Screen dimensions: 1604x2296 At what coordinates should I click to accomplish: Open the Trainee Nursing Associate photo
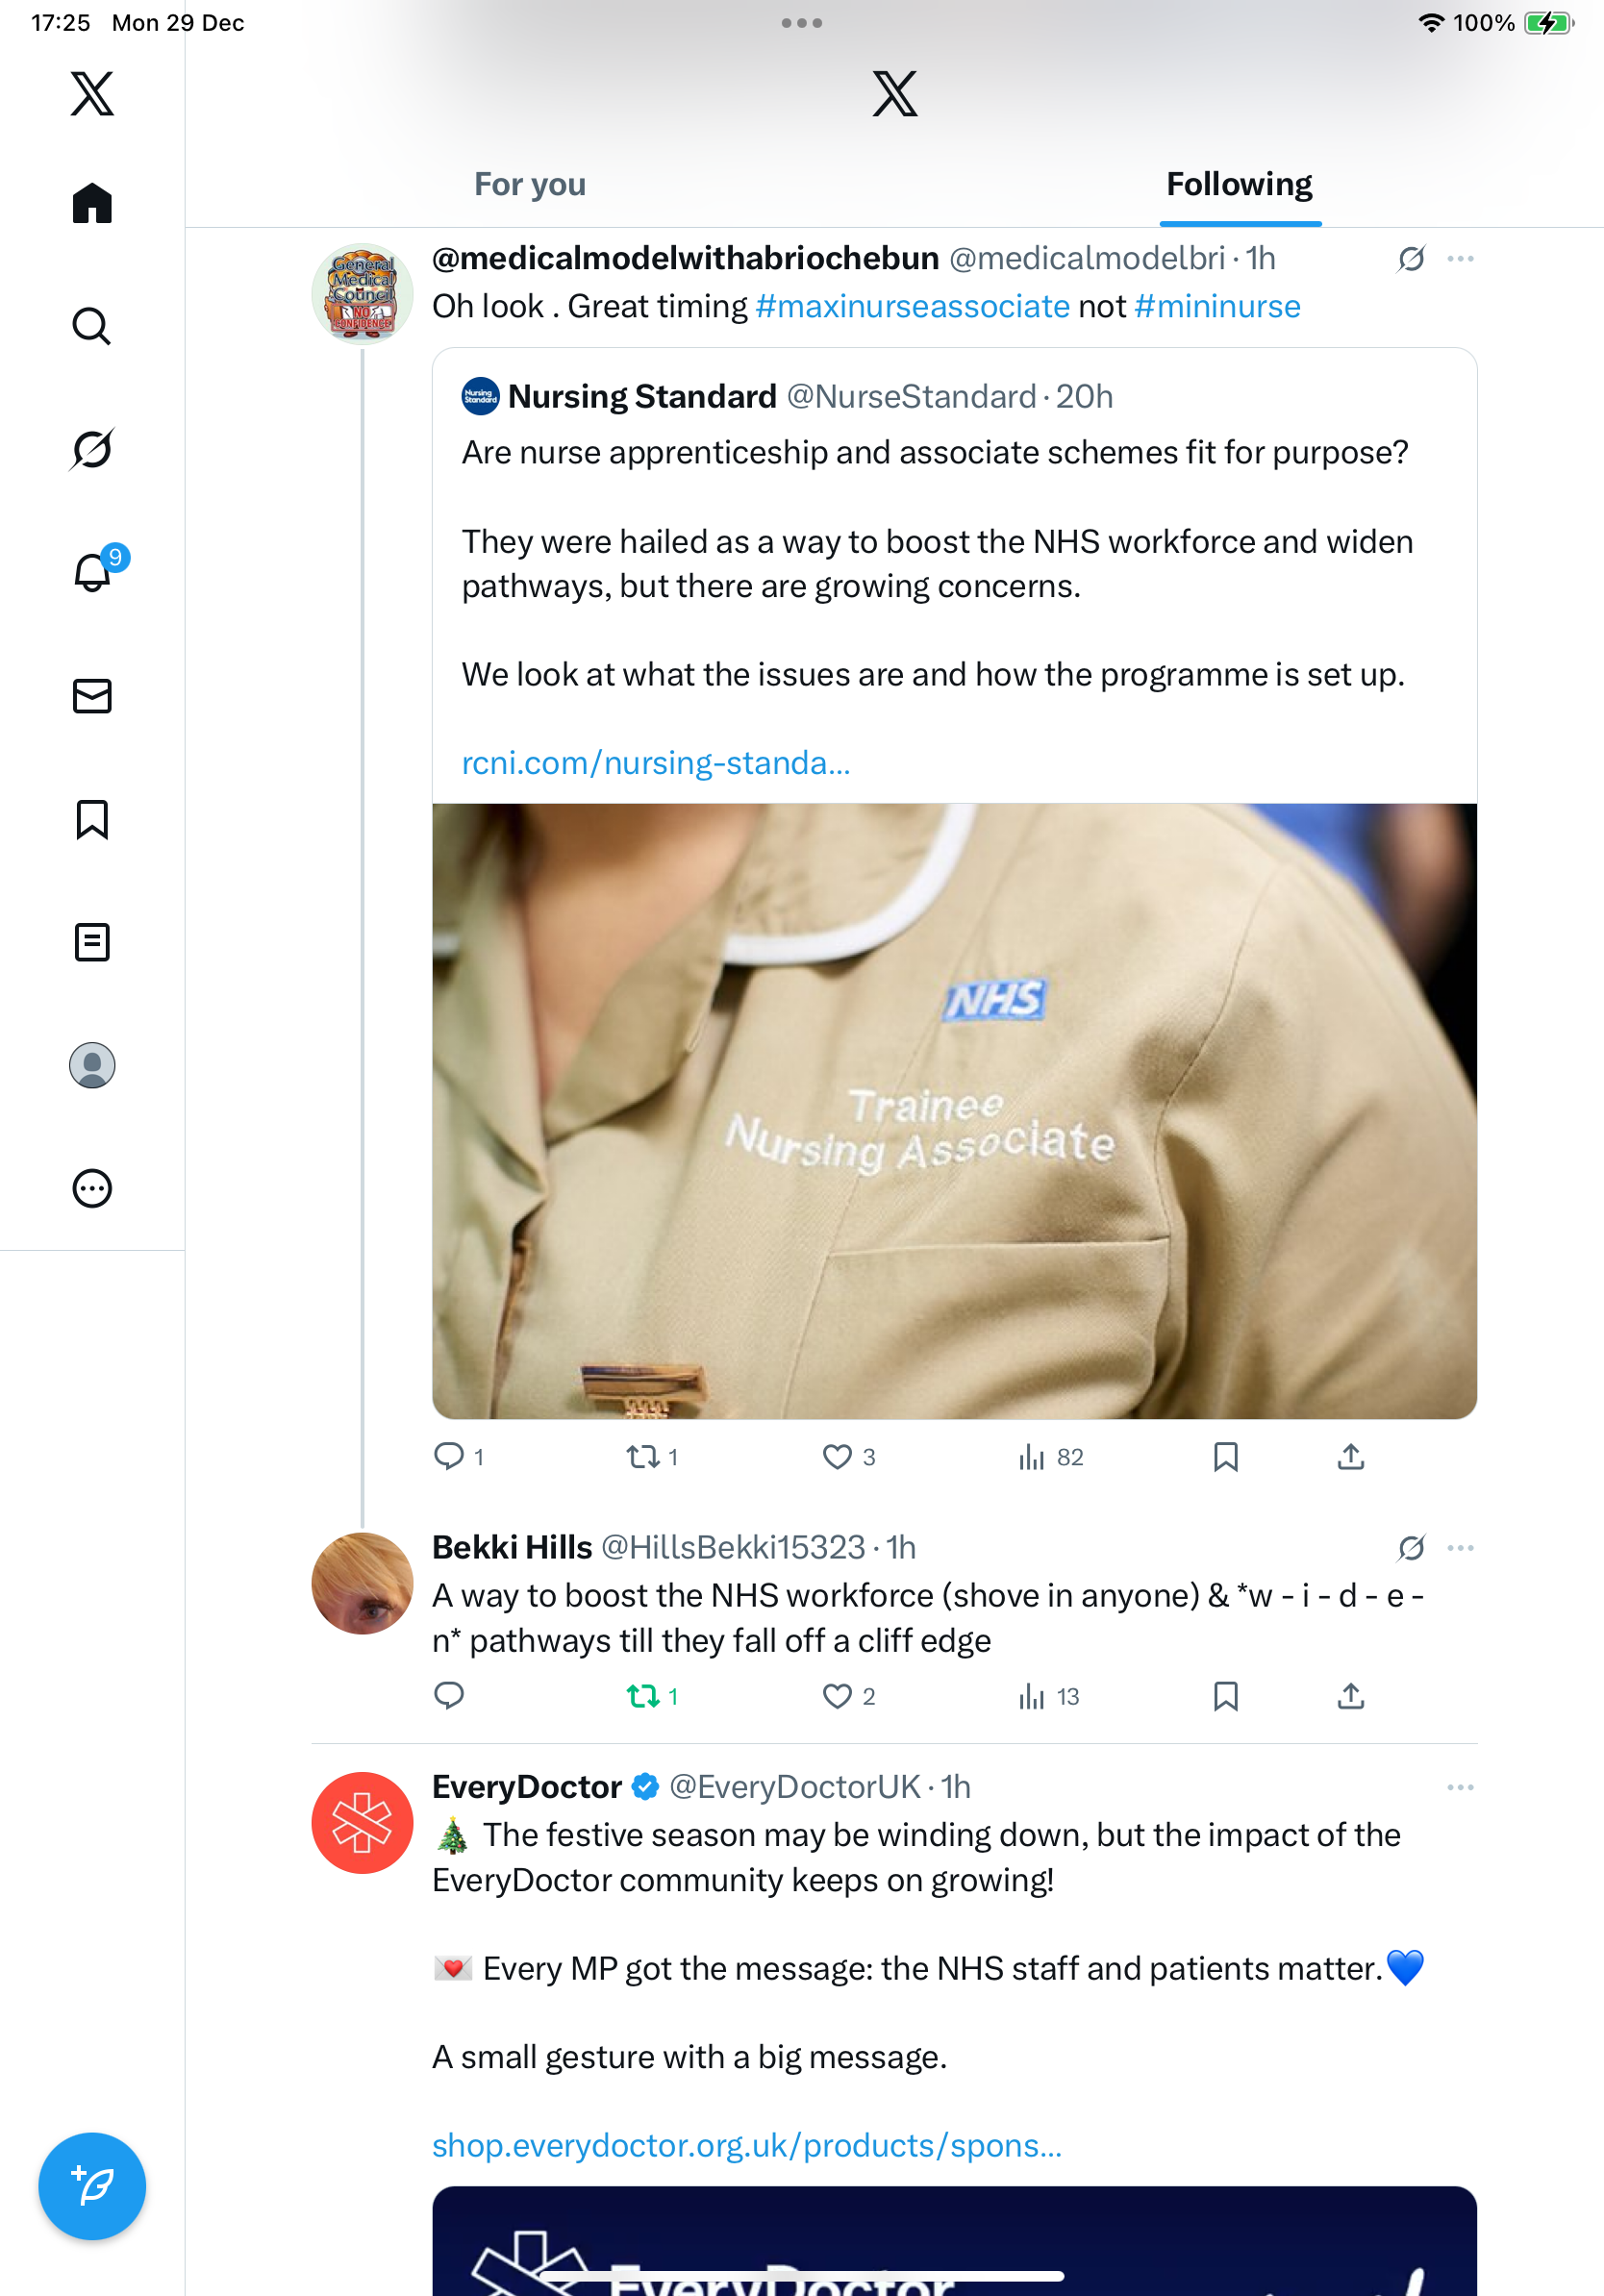954,1110
